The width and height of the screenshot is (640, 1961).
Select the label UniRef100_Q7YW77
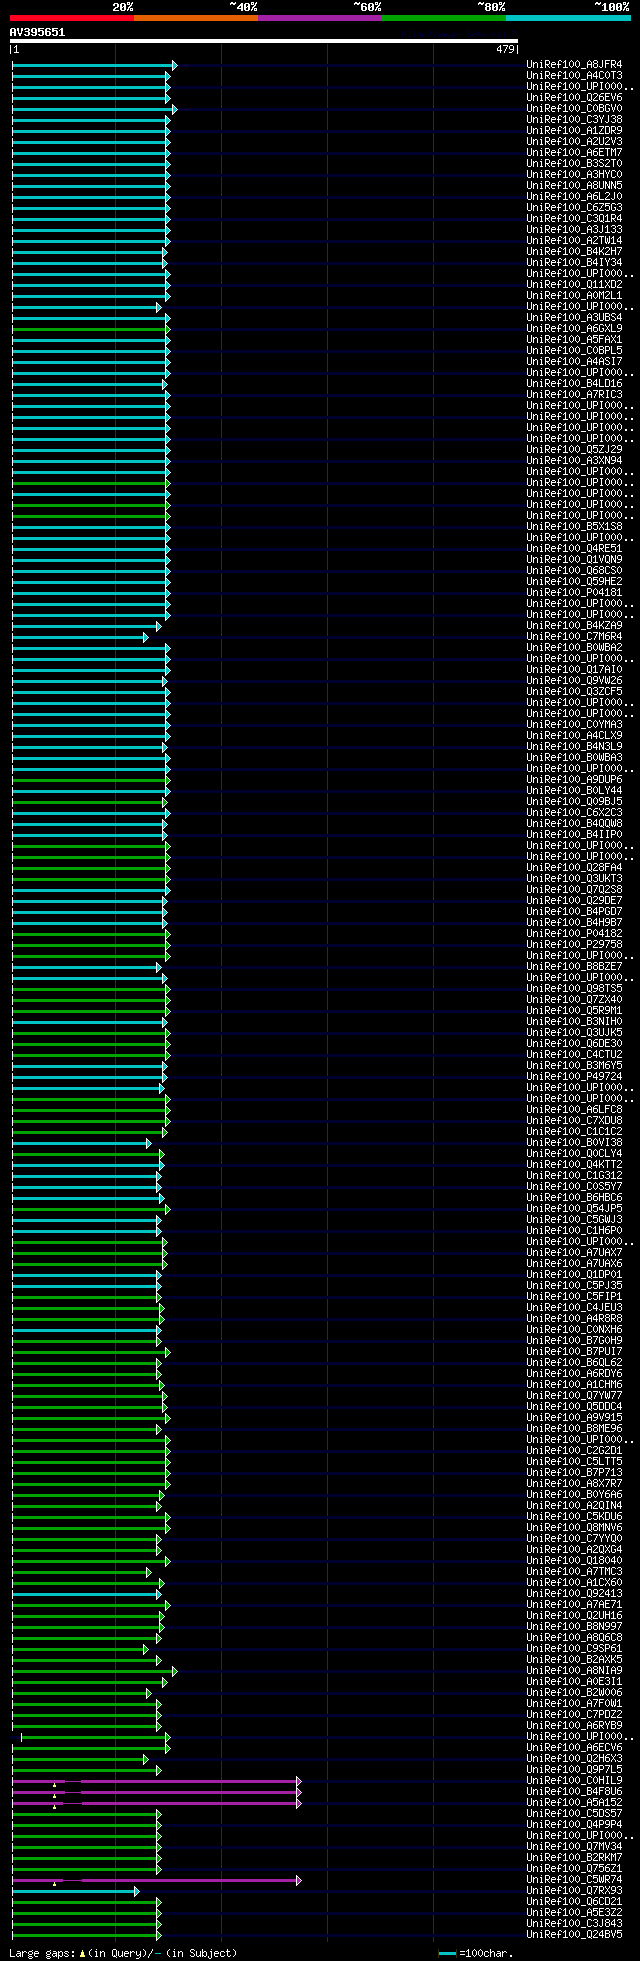[574, 1396]
